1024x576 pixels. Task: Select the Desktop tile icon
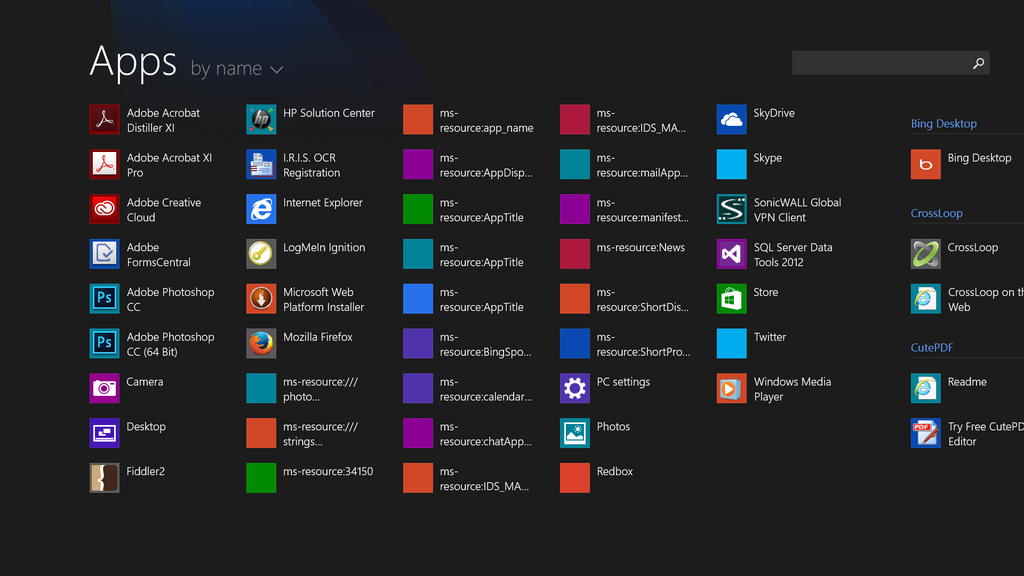(x=104, y=433)
